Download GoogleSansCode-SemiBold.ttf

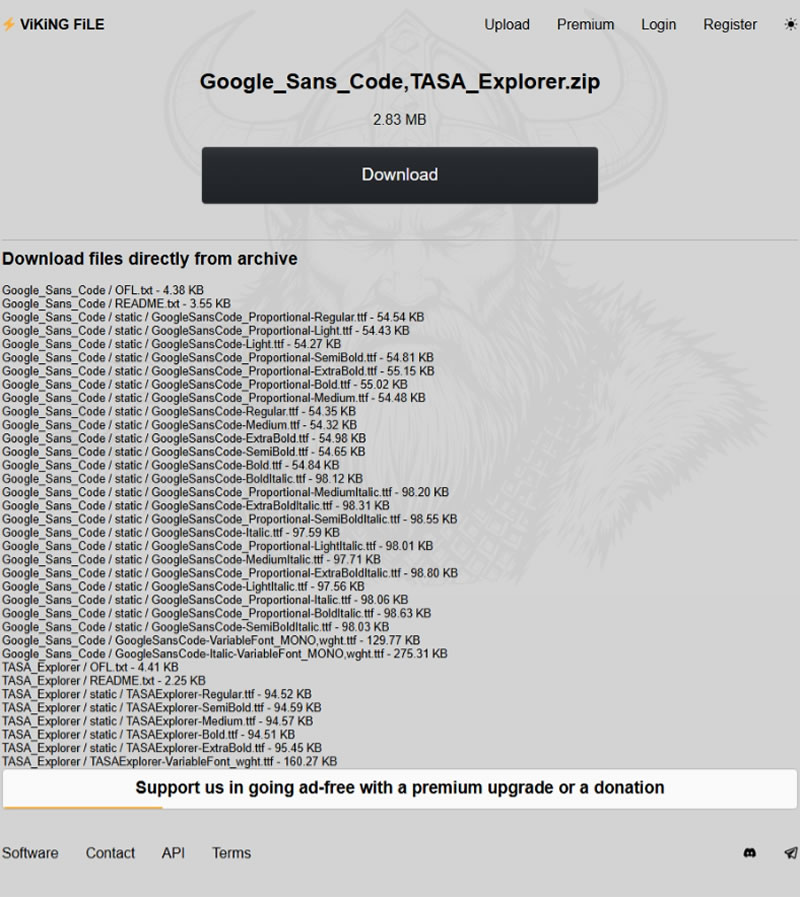pyautogui.click(x=183, y=452)
